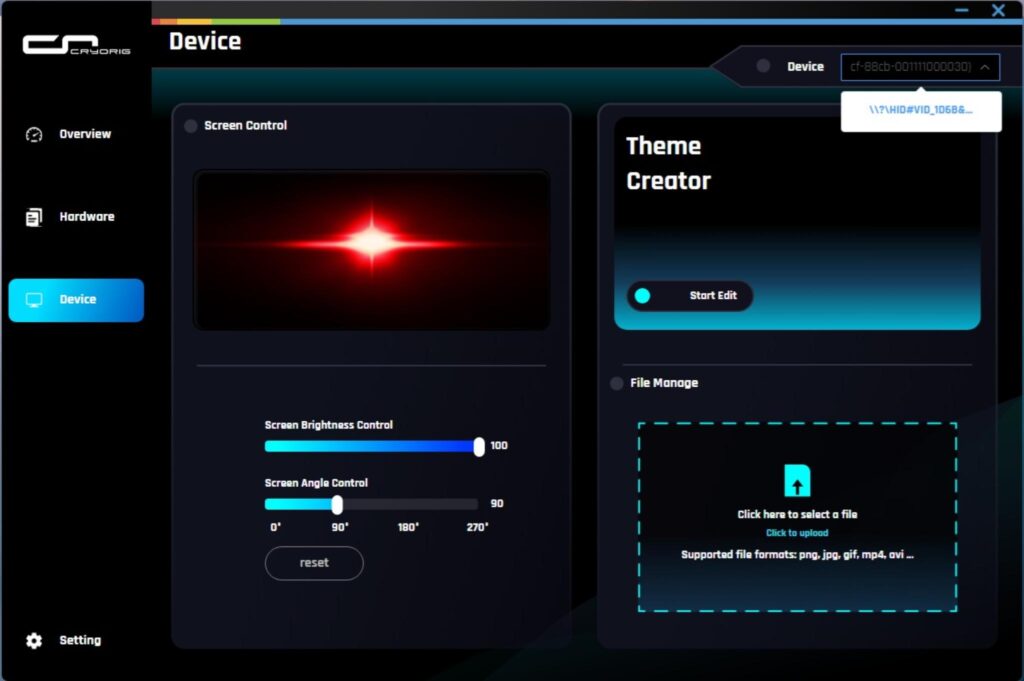Click the red flare screen preview
This screenshot has height=681, width=1024.
(372, 250)
